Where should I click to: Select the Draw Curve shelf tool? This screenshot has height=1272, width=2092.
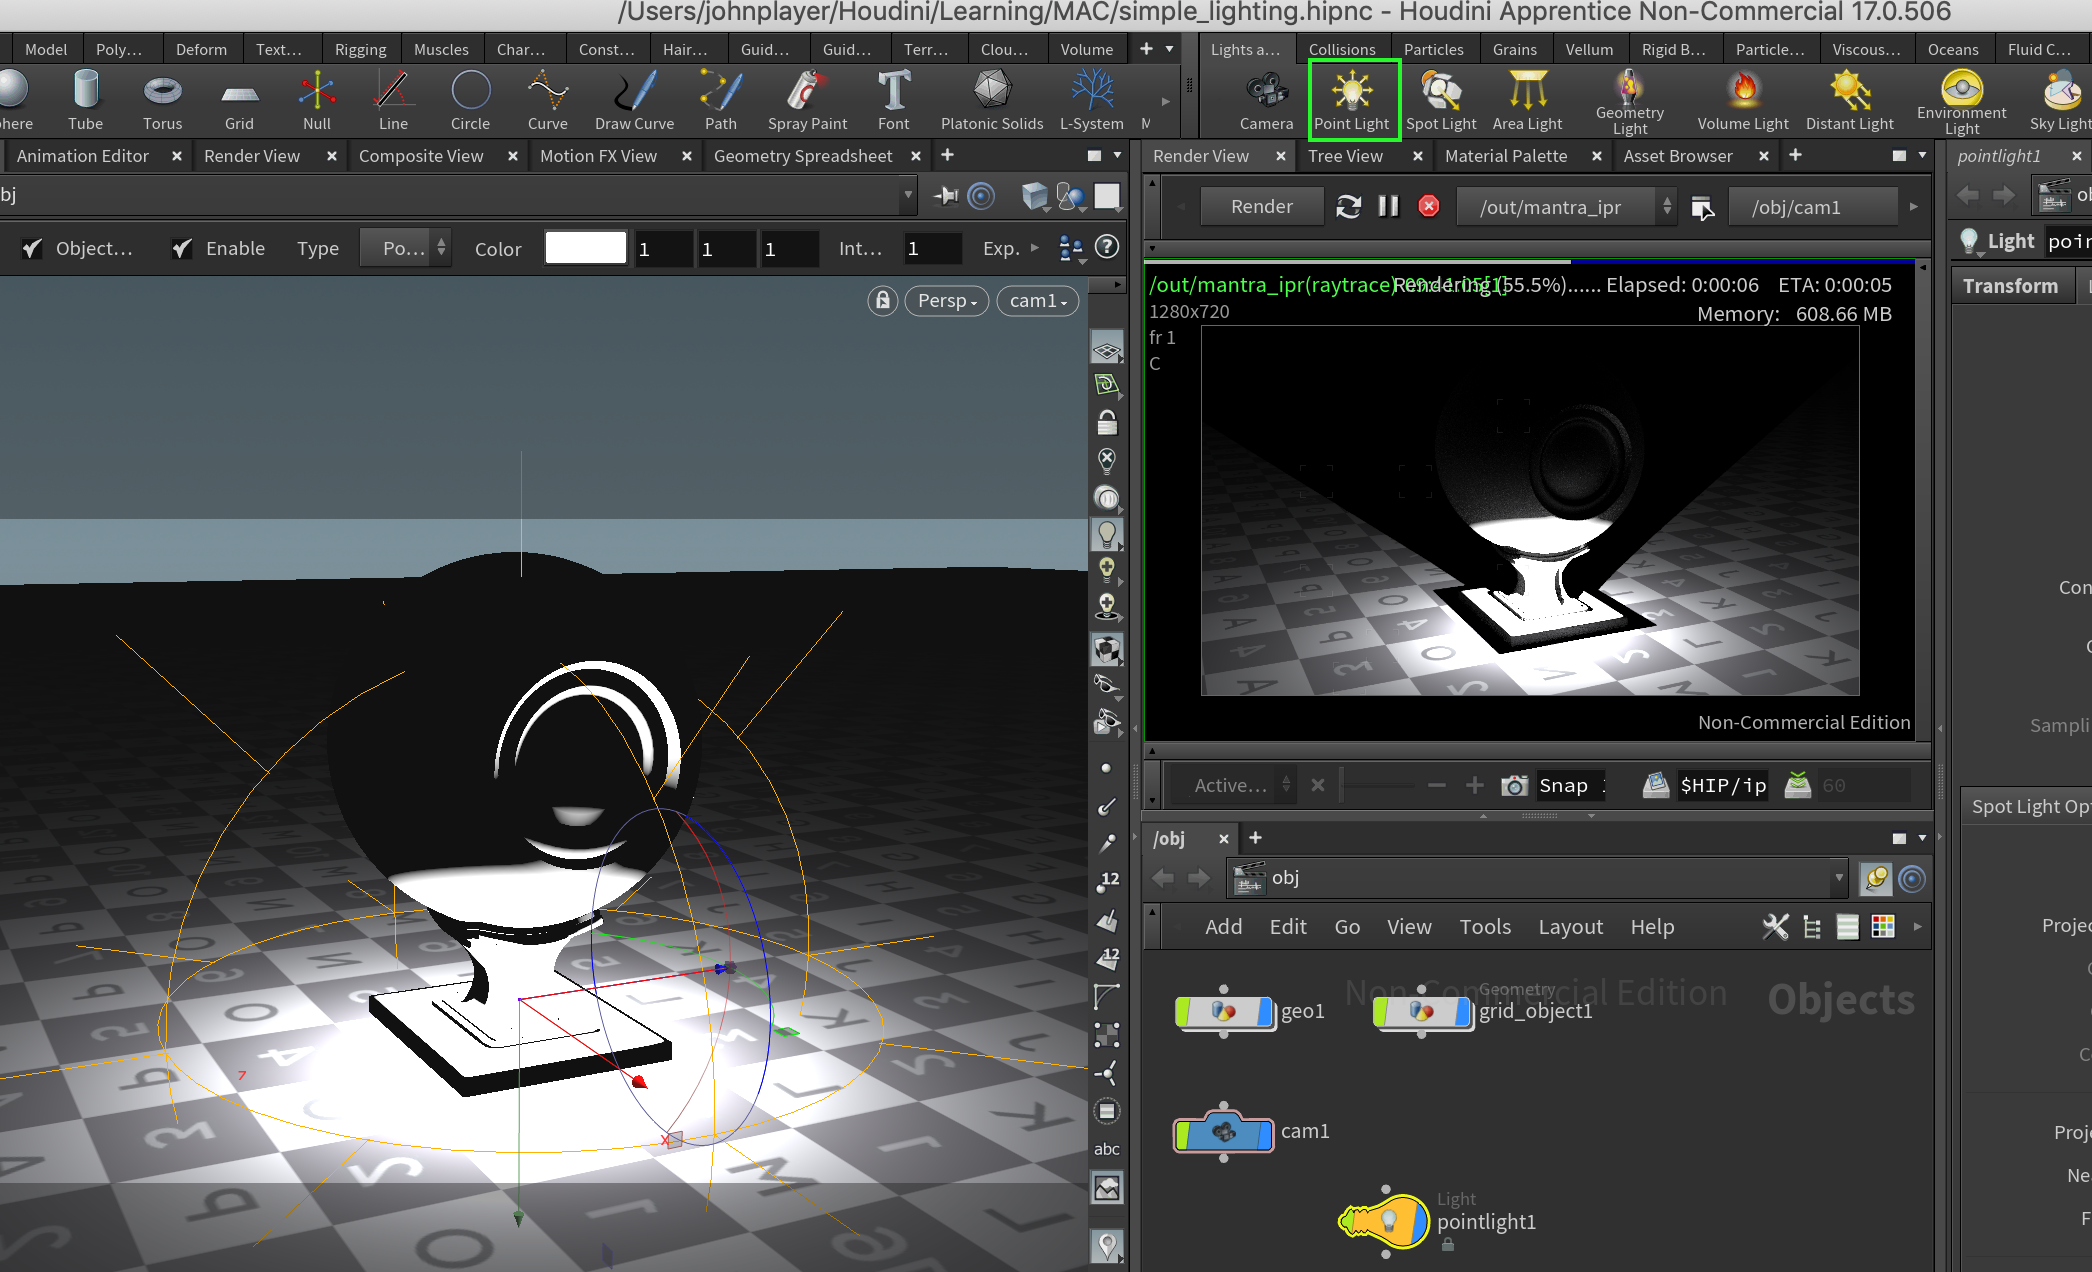coord(633,99)
